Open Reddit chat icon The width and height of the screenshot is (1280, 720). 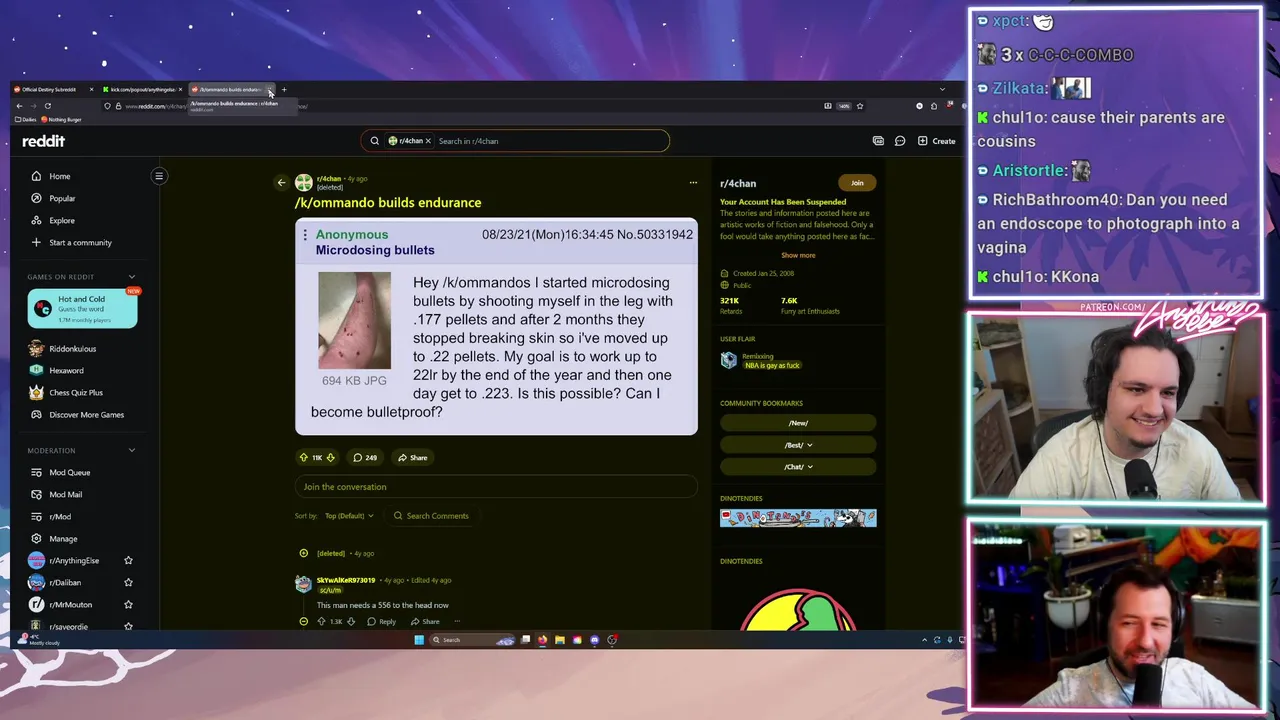pos(900,141)
